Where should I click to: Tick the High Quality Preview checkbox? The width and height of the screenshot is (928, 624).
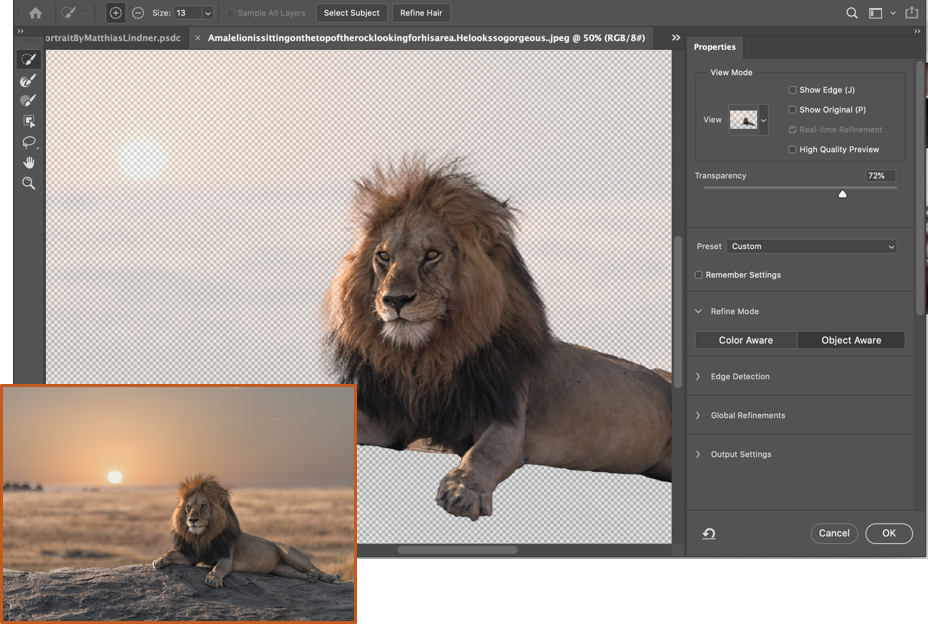click(793, 149)
